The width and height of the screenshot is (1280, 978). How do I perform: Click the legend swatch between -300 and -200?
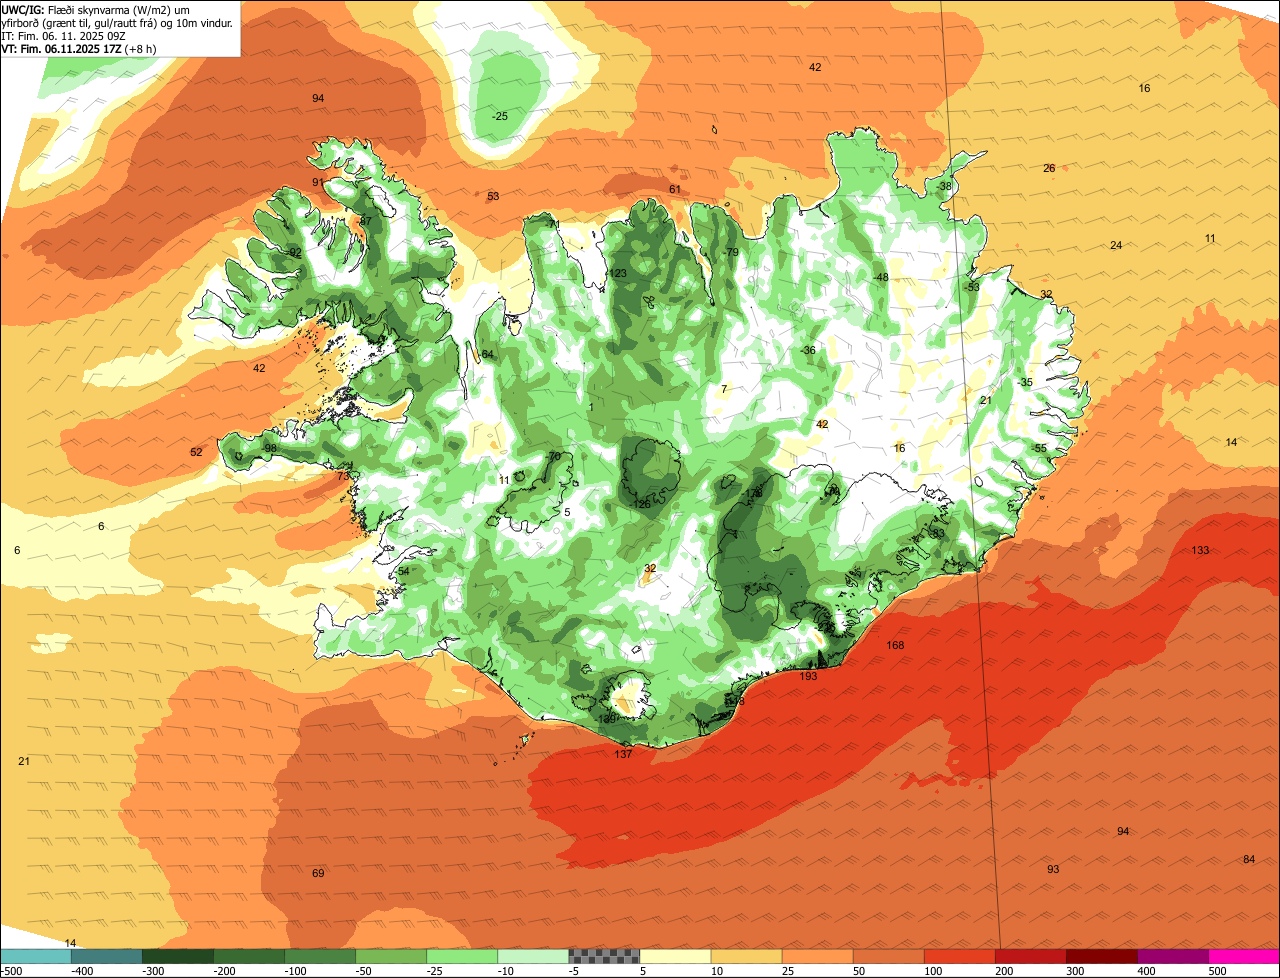click(x=177, y=956)
